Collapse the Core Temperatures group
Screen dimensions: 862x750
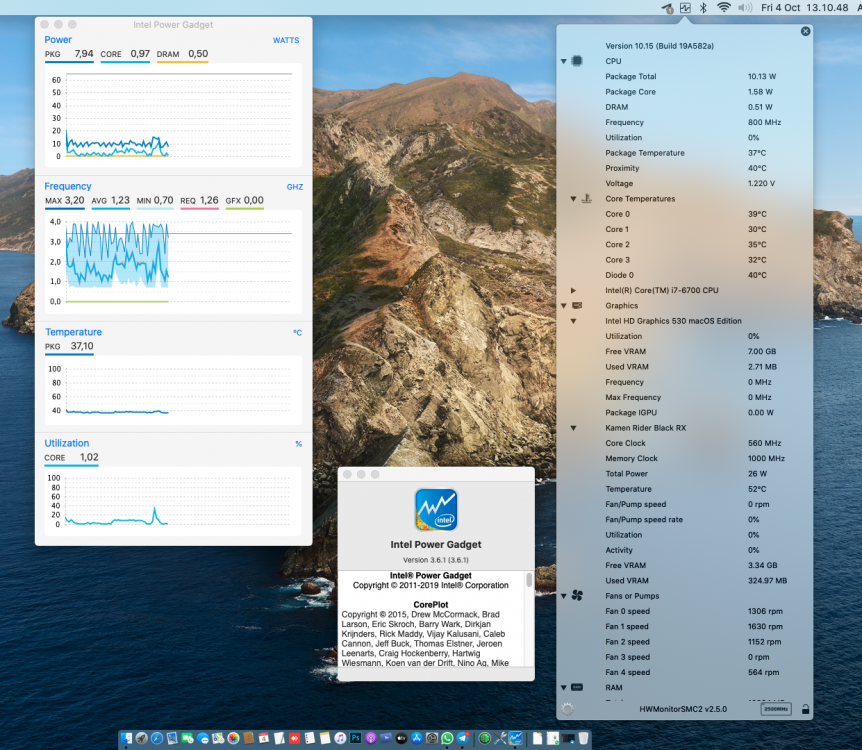[x=573, y=198]
